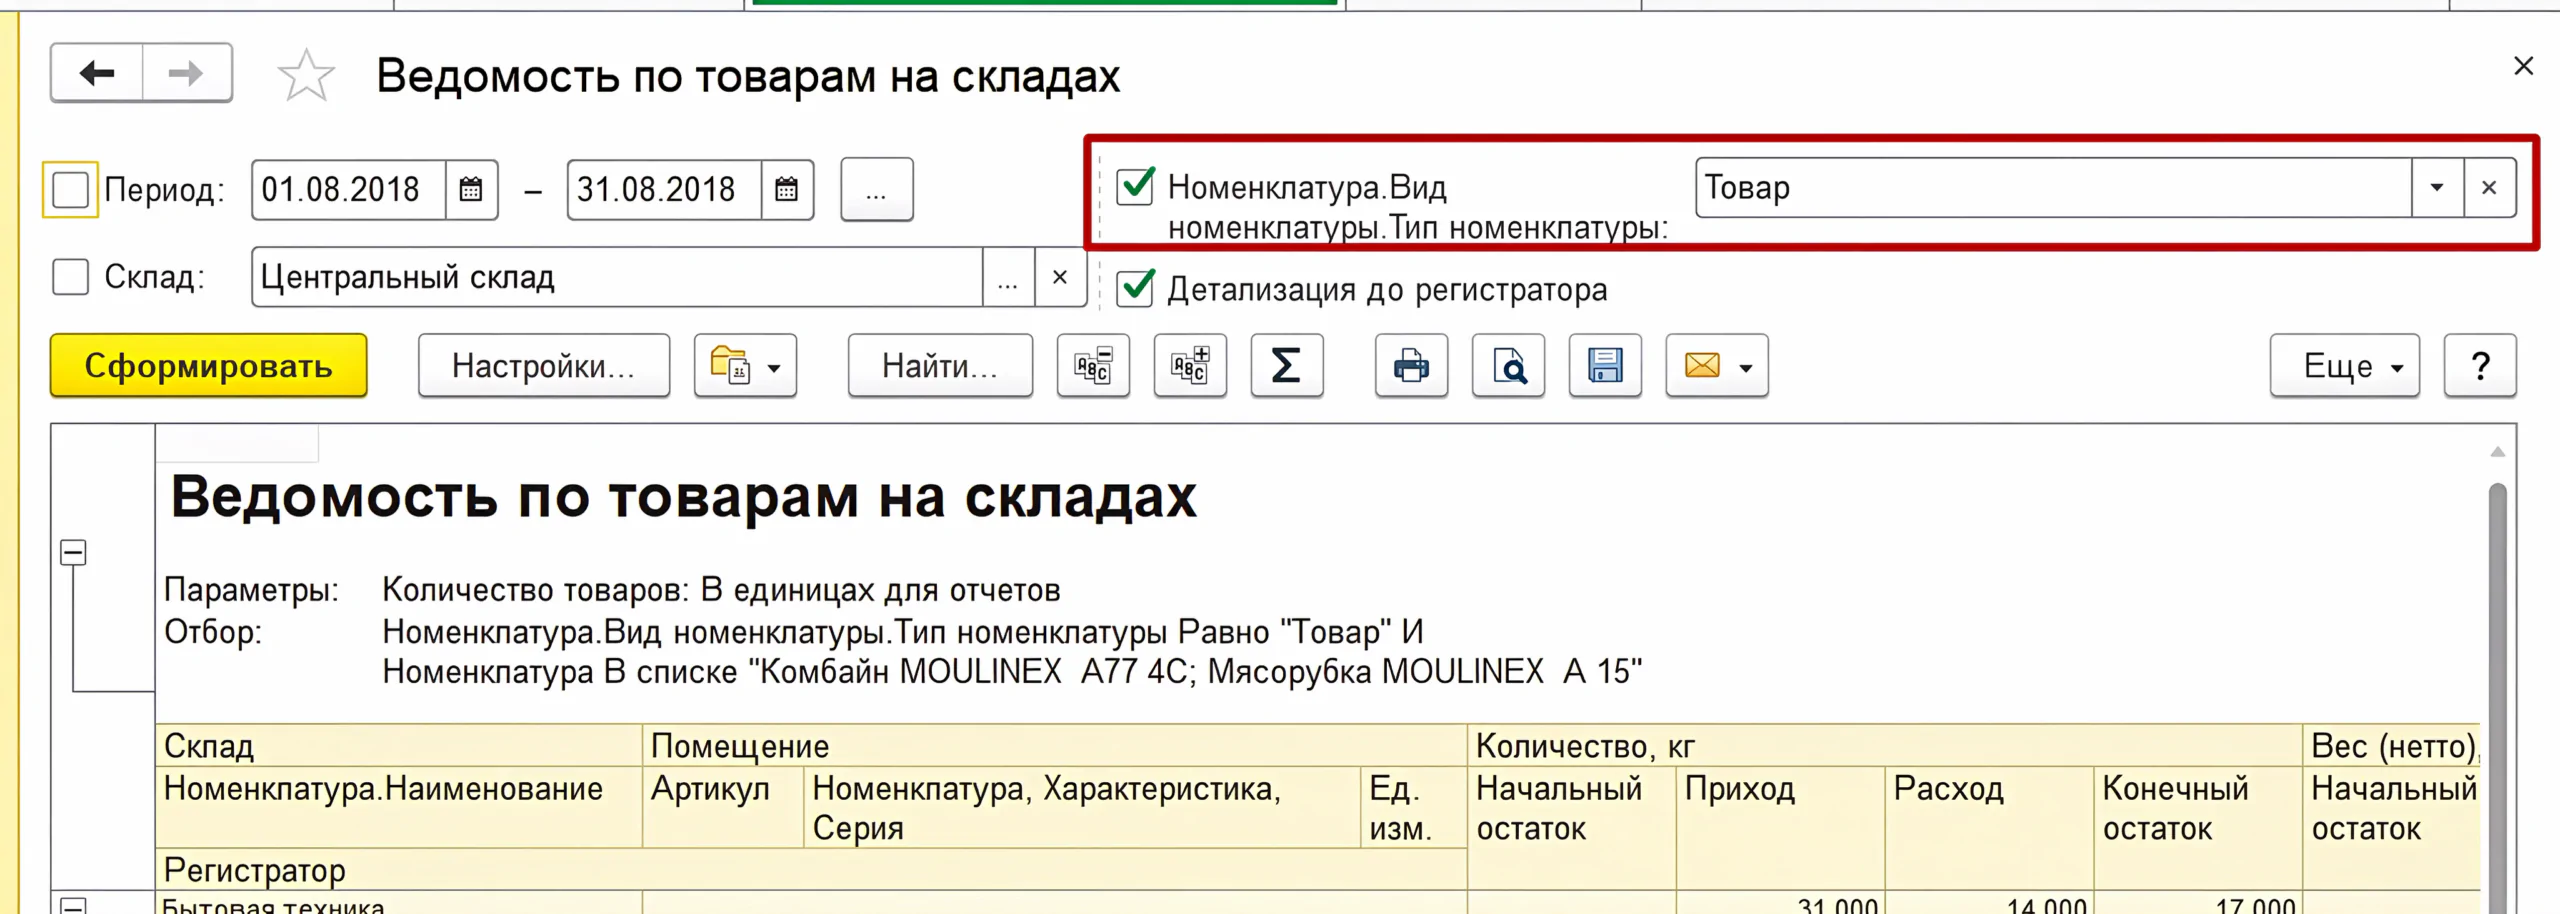Open the Найти… search
The width and height of the screenshot is (2560, 914).
coord(940,366)
